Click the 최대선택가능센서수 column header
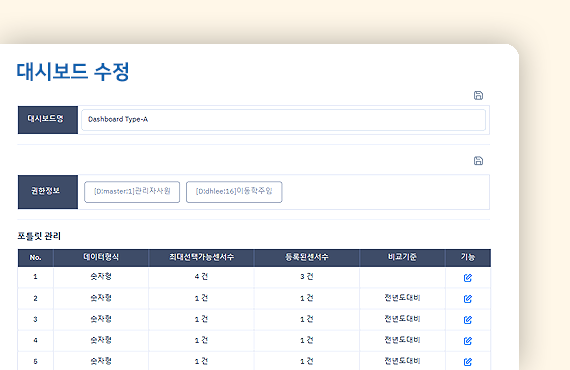The height and width of the screenshot is (370, 570). point(201,258)
